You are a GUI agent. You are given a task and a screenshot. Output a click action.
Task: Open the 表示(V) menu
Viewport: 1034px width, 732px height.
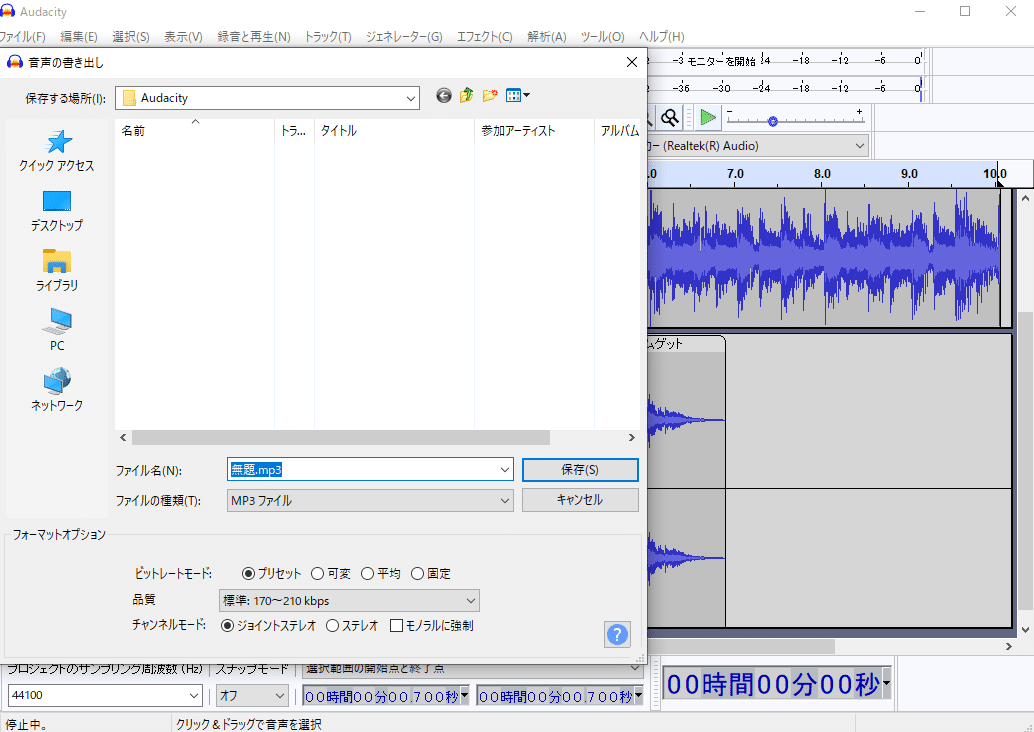click(183, 37)
